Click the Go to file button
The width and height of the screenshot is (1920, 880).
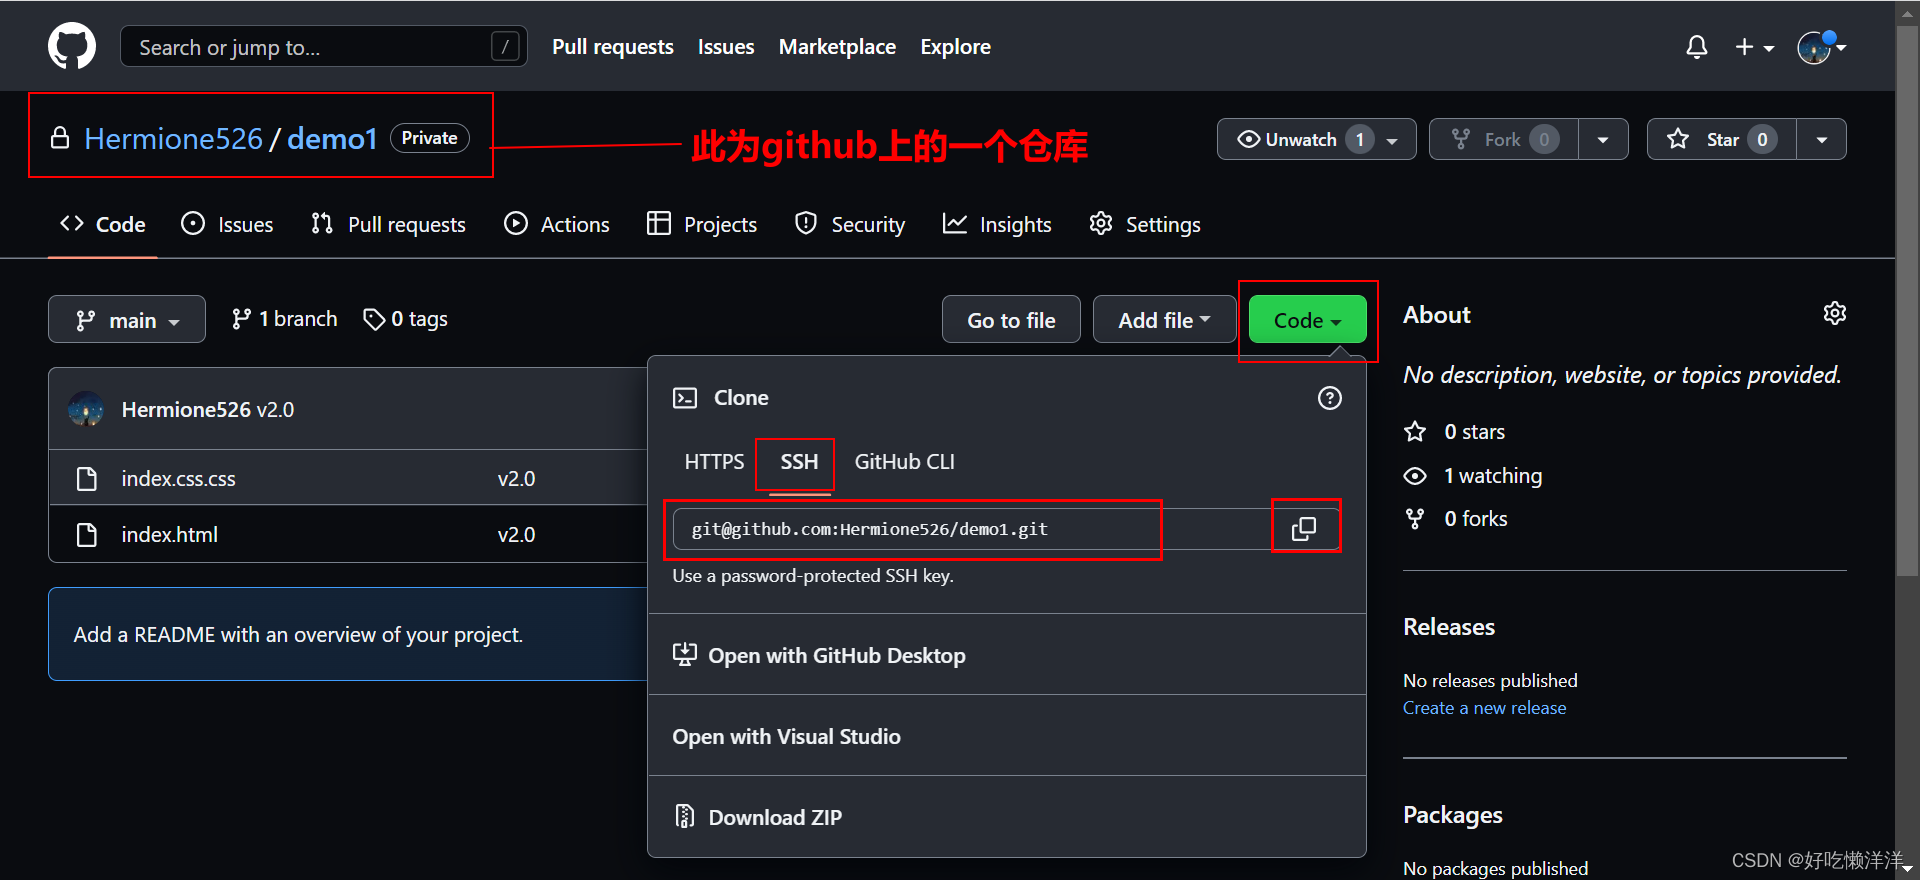(x=1011, y=319)
